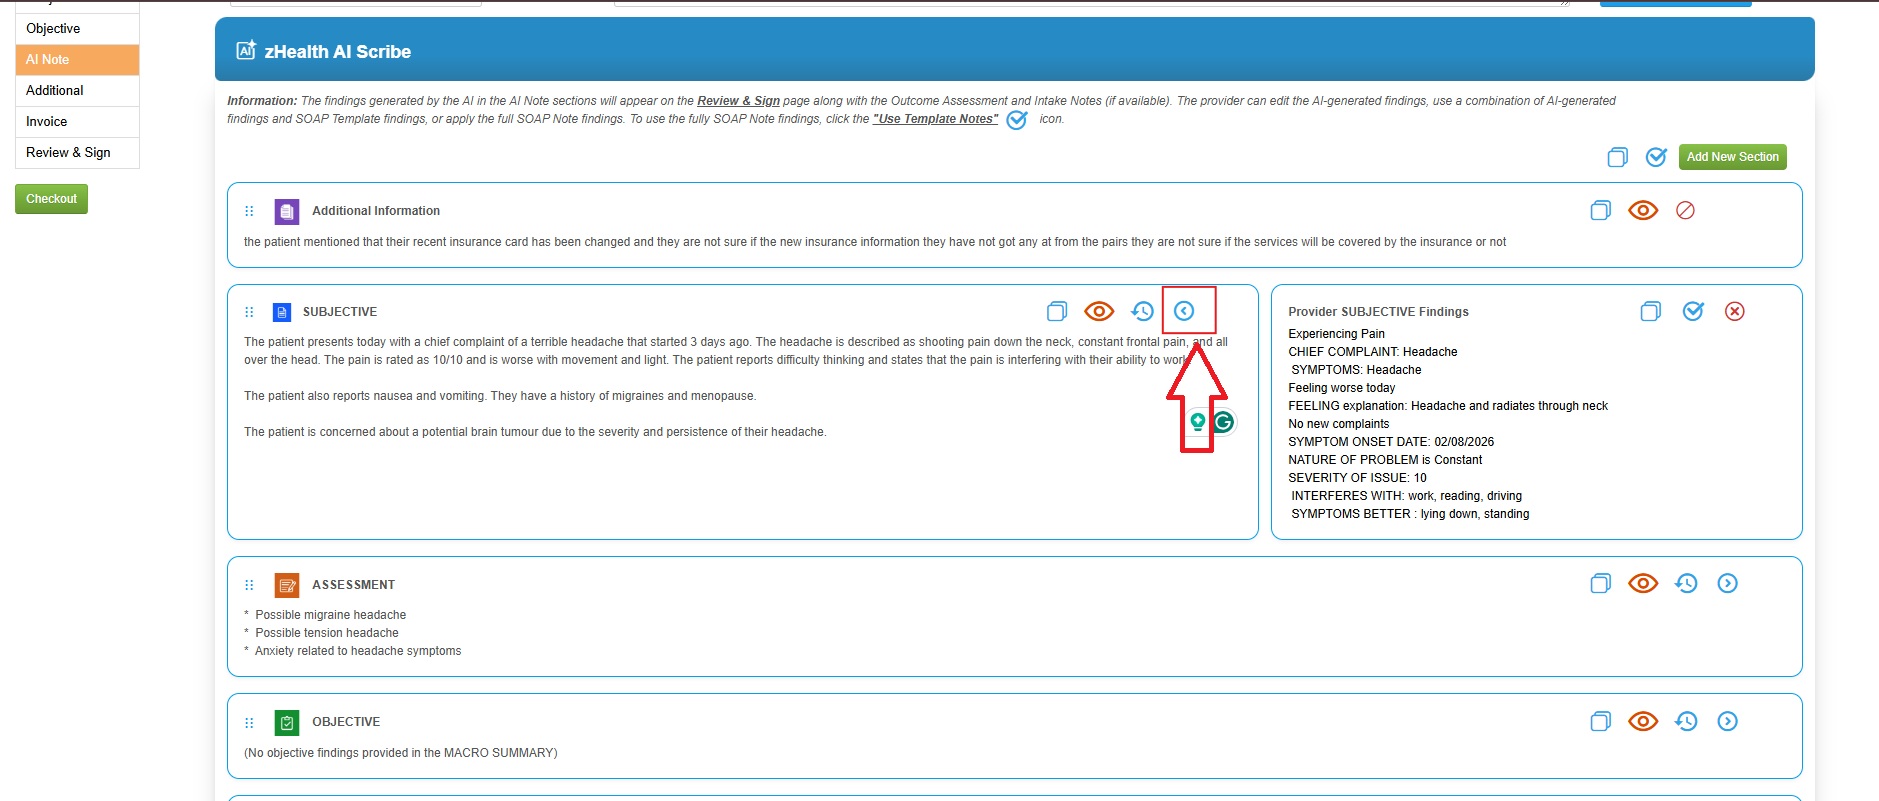Collapse the SUBJECTIVE provider findings panel
This screenshot has width=1879, height=801.
1184,311
